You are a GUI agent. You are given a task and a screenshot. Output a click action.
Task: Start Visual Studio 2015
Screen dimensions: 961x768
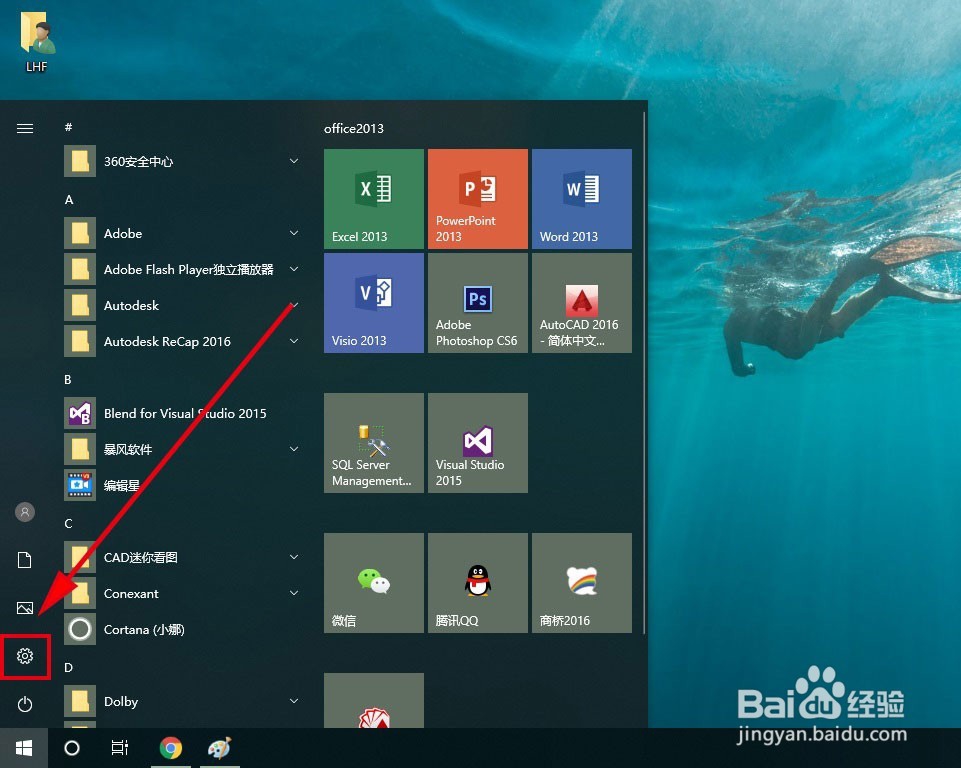point(477,442)
